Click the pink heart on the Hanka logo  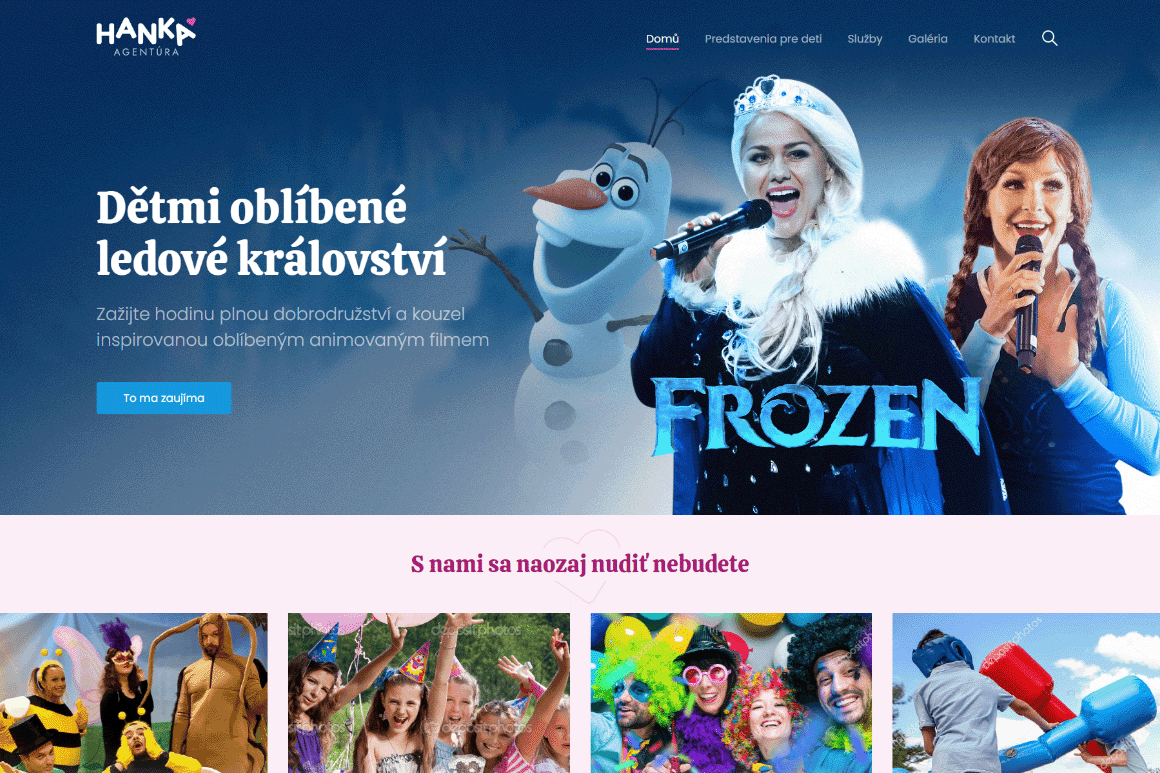(x=191, y=21)
